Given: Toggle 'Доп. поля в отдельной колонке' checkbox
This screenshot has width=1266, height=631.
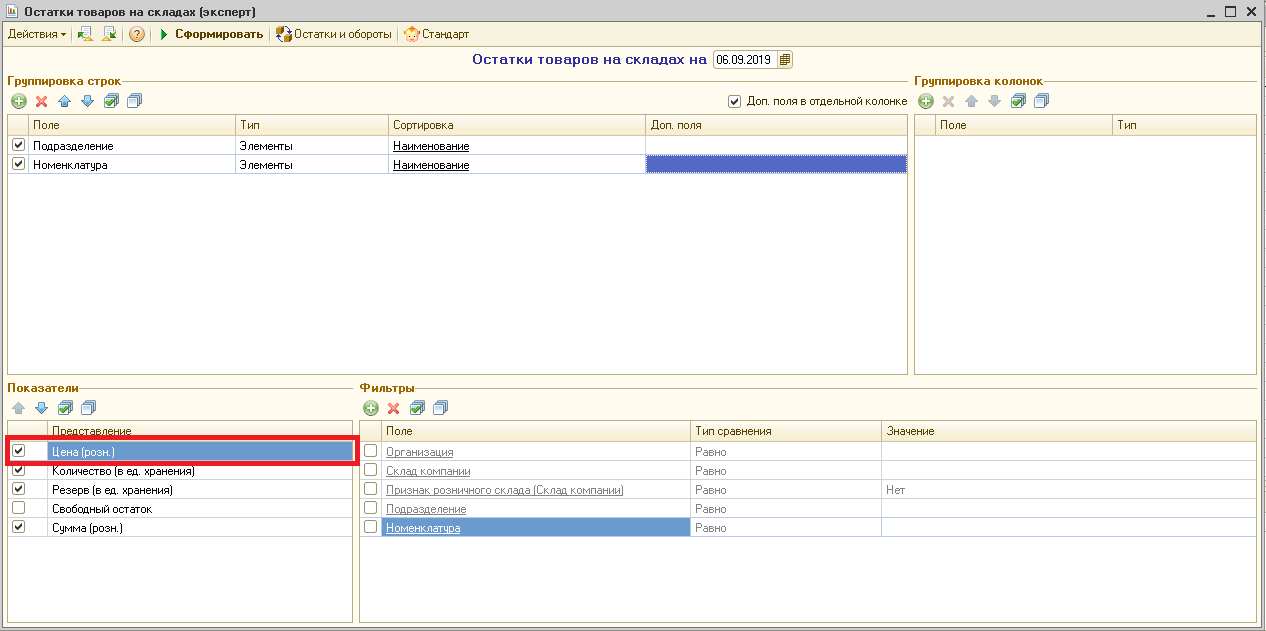Looking at the screenshot, I should (734, 101).
